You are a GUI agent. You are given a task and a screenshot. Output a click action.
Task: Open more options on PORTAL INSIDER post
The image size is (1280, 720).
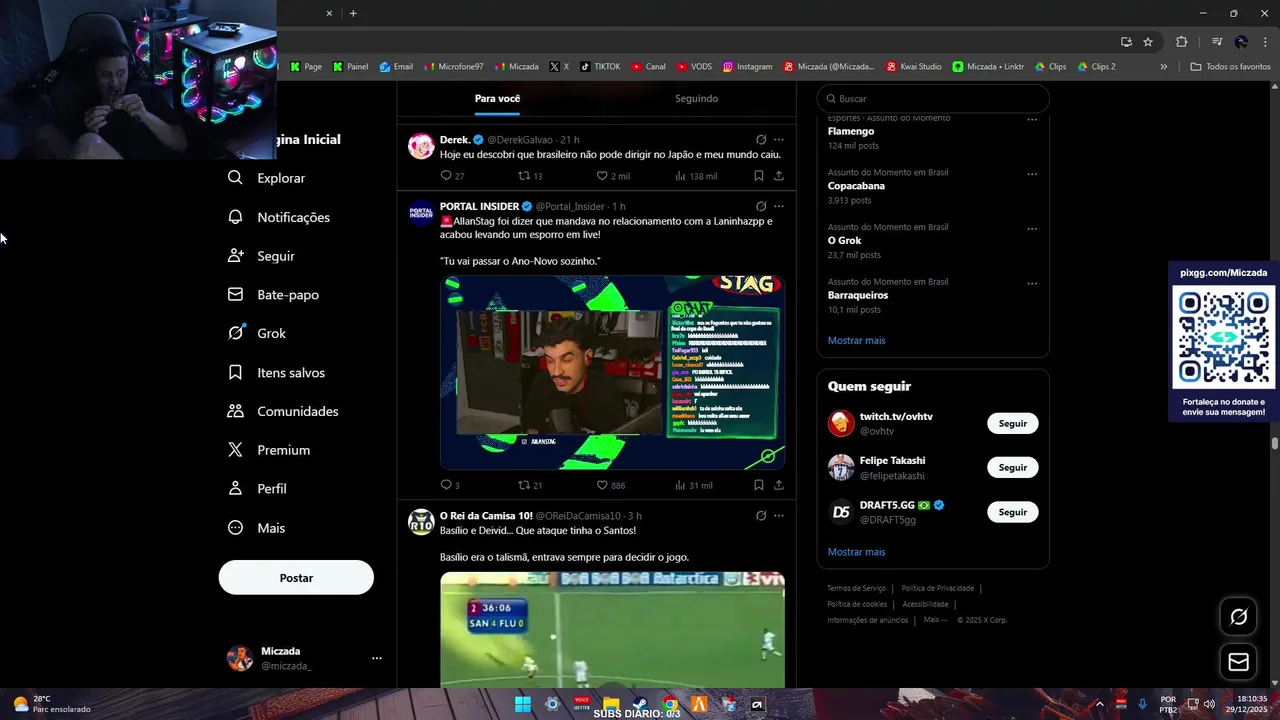pos(779,206)
